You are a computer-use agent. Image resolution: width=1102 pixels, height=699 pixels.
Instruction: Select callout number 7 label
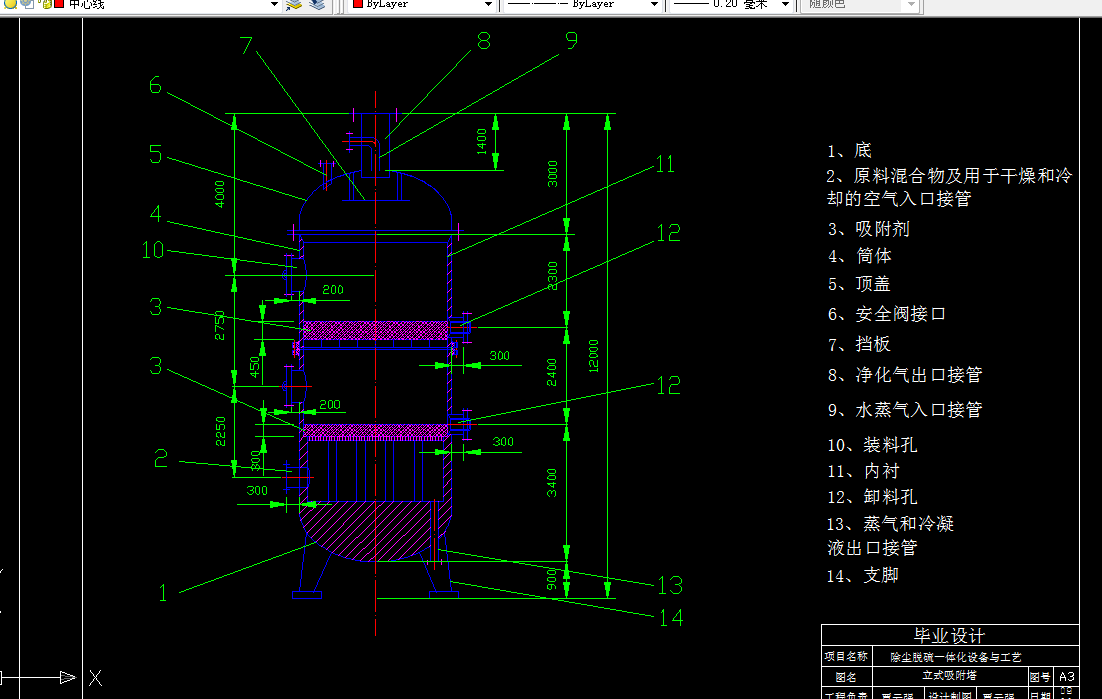point(246,46)
